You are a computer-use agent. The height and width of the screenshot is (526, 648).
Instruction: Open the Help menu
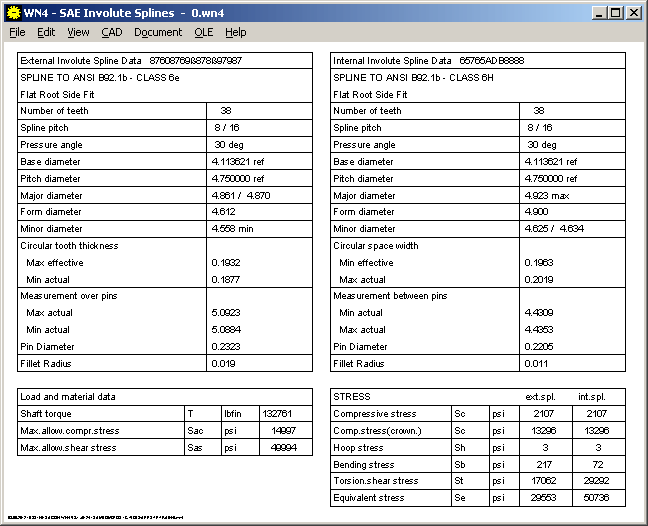coord(235,32)
